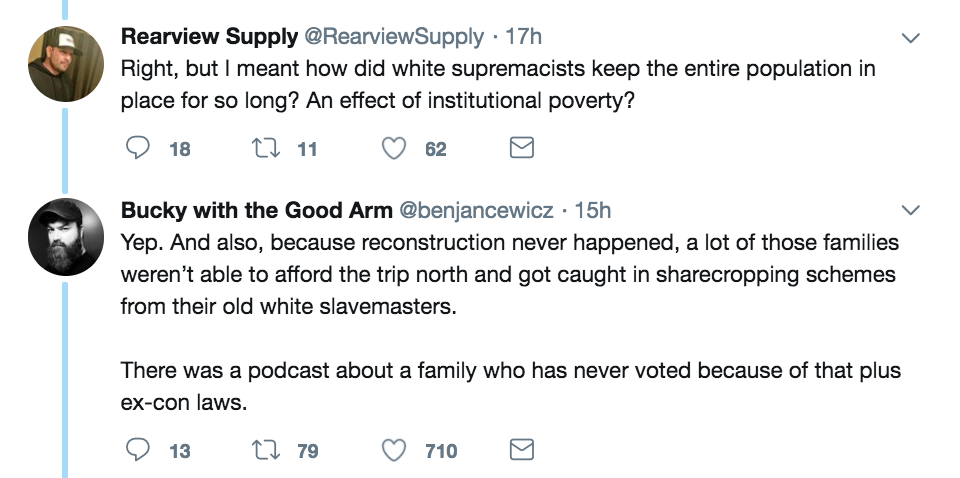Screen dimensions: 960x478
Task: Like the Rearview Supply tweet
Action: 397,149
